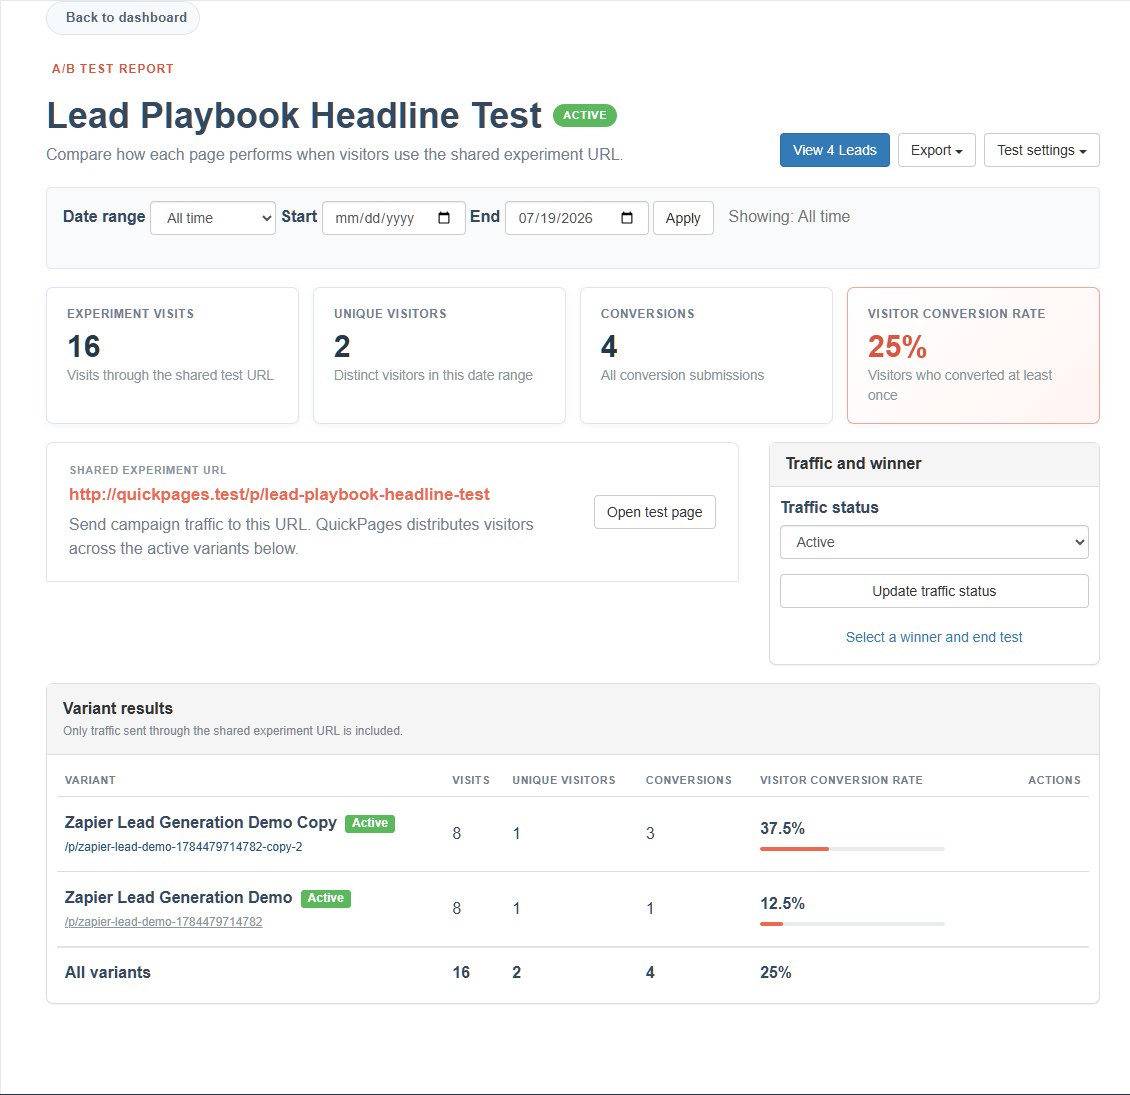Click the /p/zapier-lead-demo-1784479714782 path link
Image resolution: width=1130 pixels, height=1095 pixels.
(x=164, y=922)
